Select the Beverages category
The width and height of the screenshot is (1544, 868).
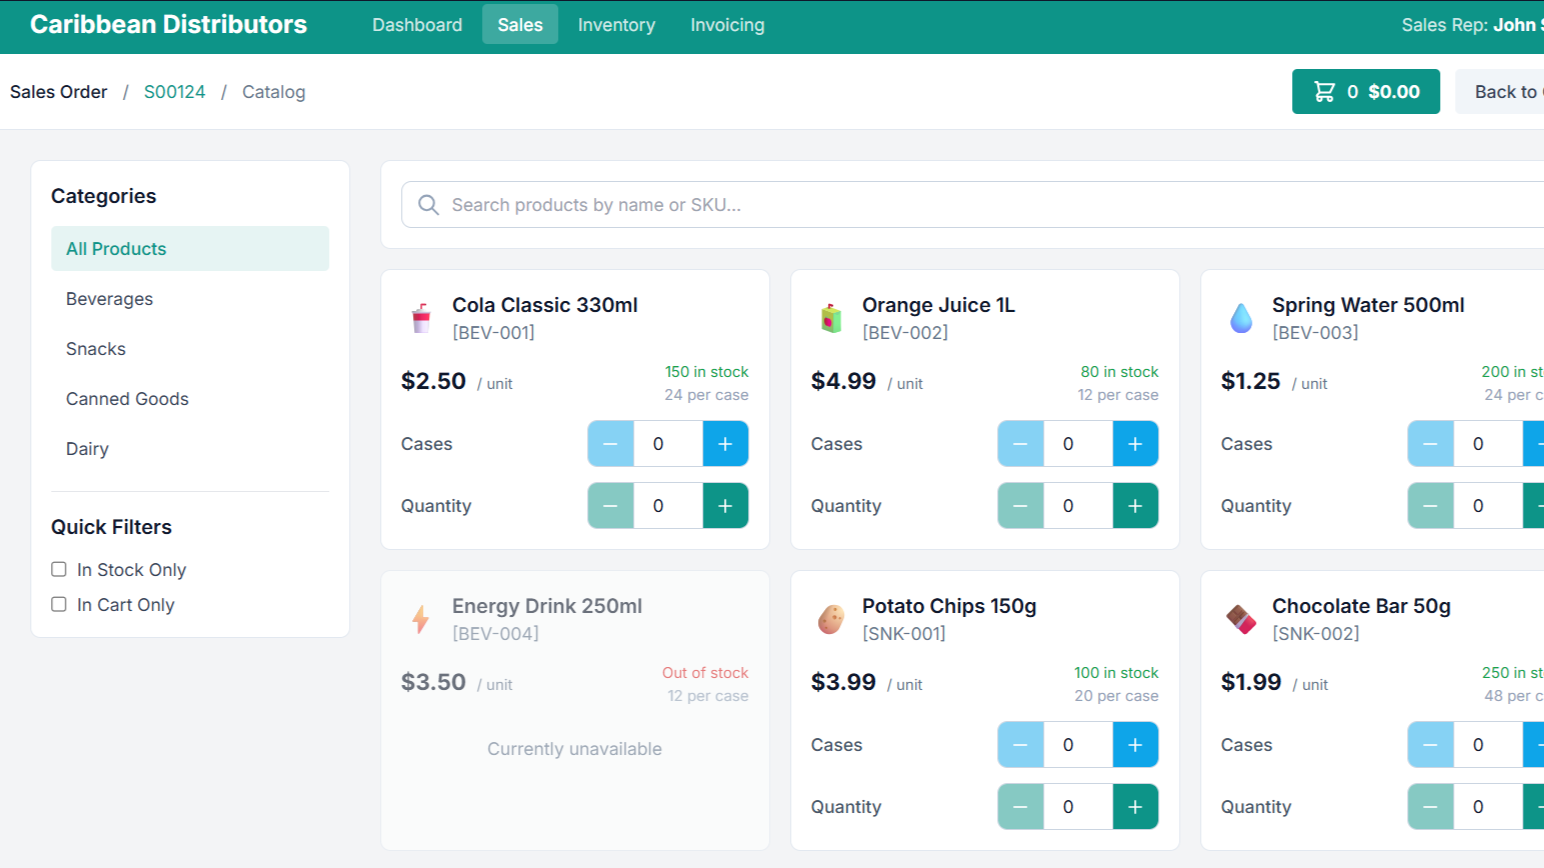tap(109, 298)
